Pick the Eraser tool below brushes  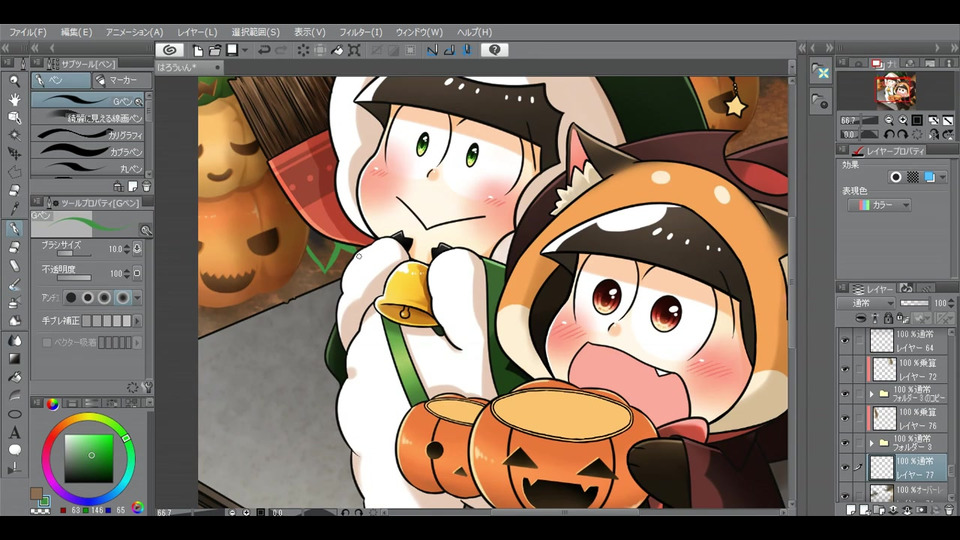tap(15, 247)
